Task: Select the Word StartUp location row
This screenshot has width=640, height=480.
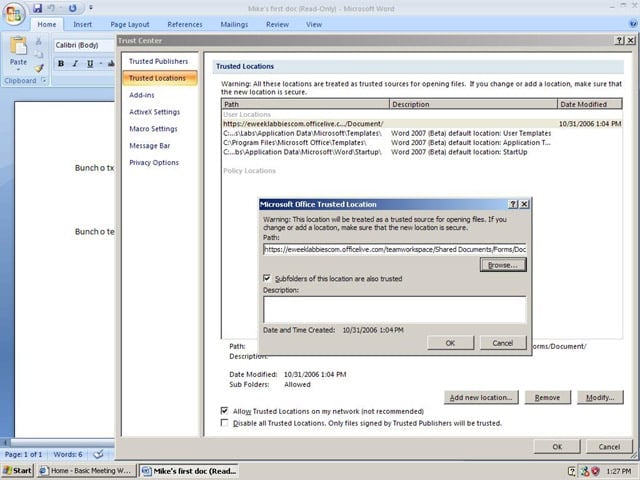Action: [x=422, y=152]
